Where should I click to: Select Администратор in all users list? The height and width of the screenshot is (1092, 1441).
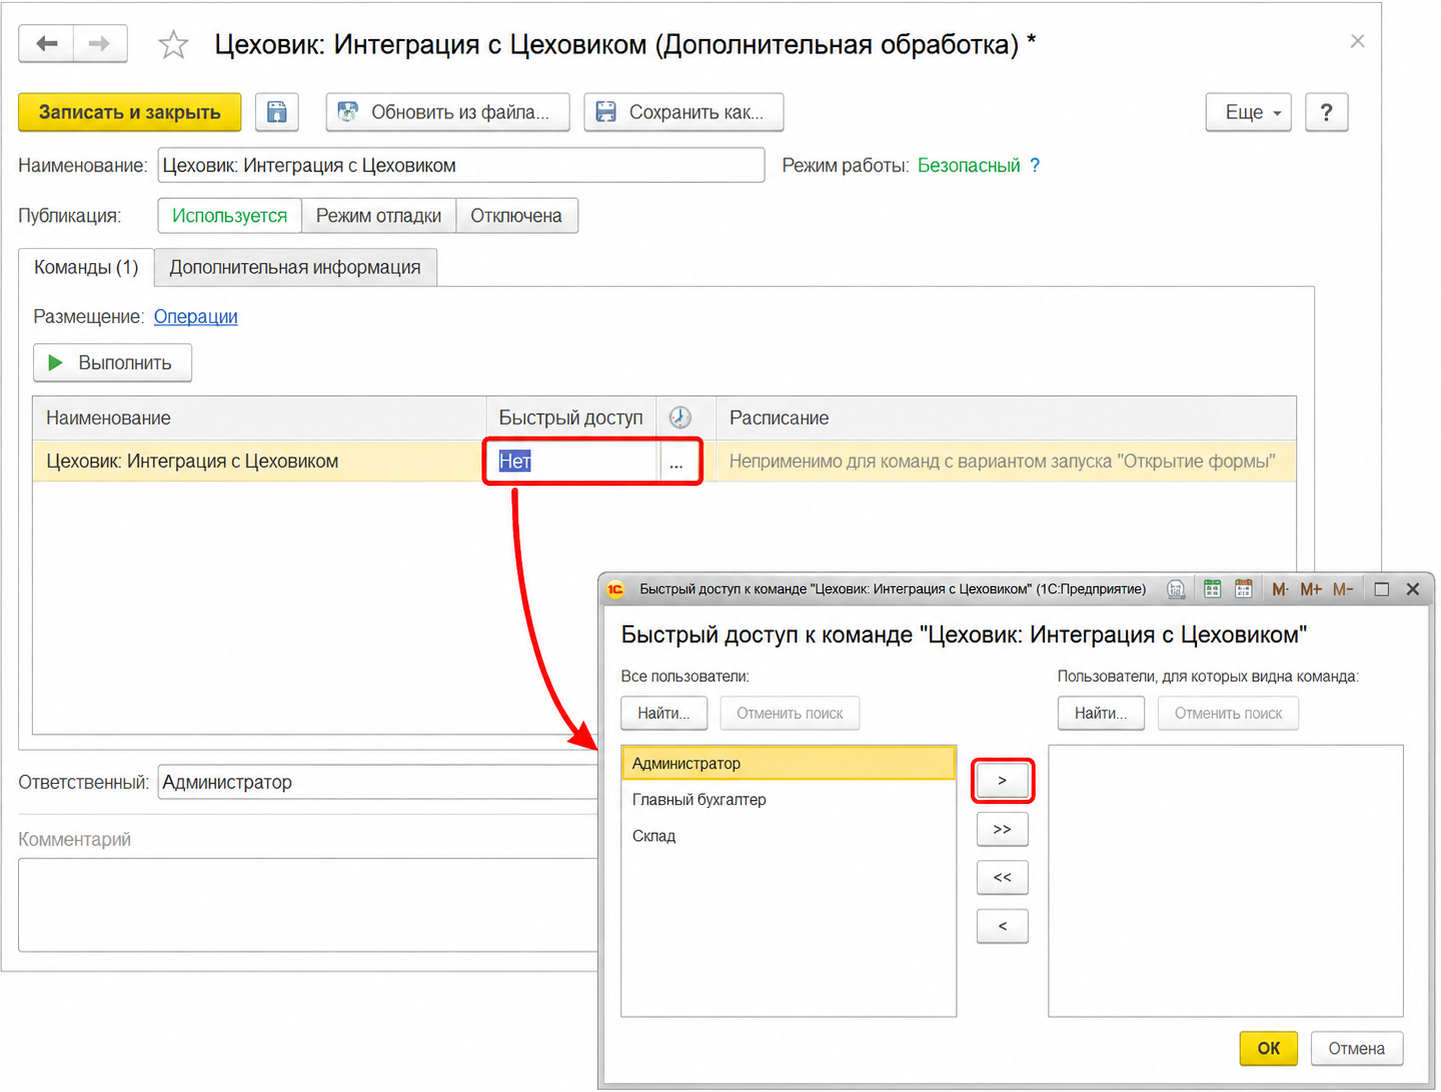788,763
